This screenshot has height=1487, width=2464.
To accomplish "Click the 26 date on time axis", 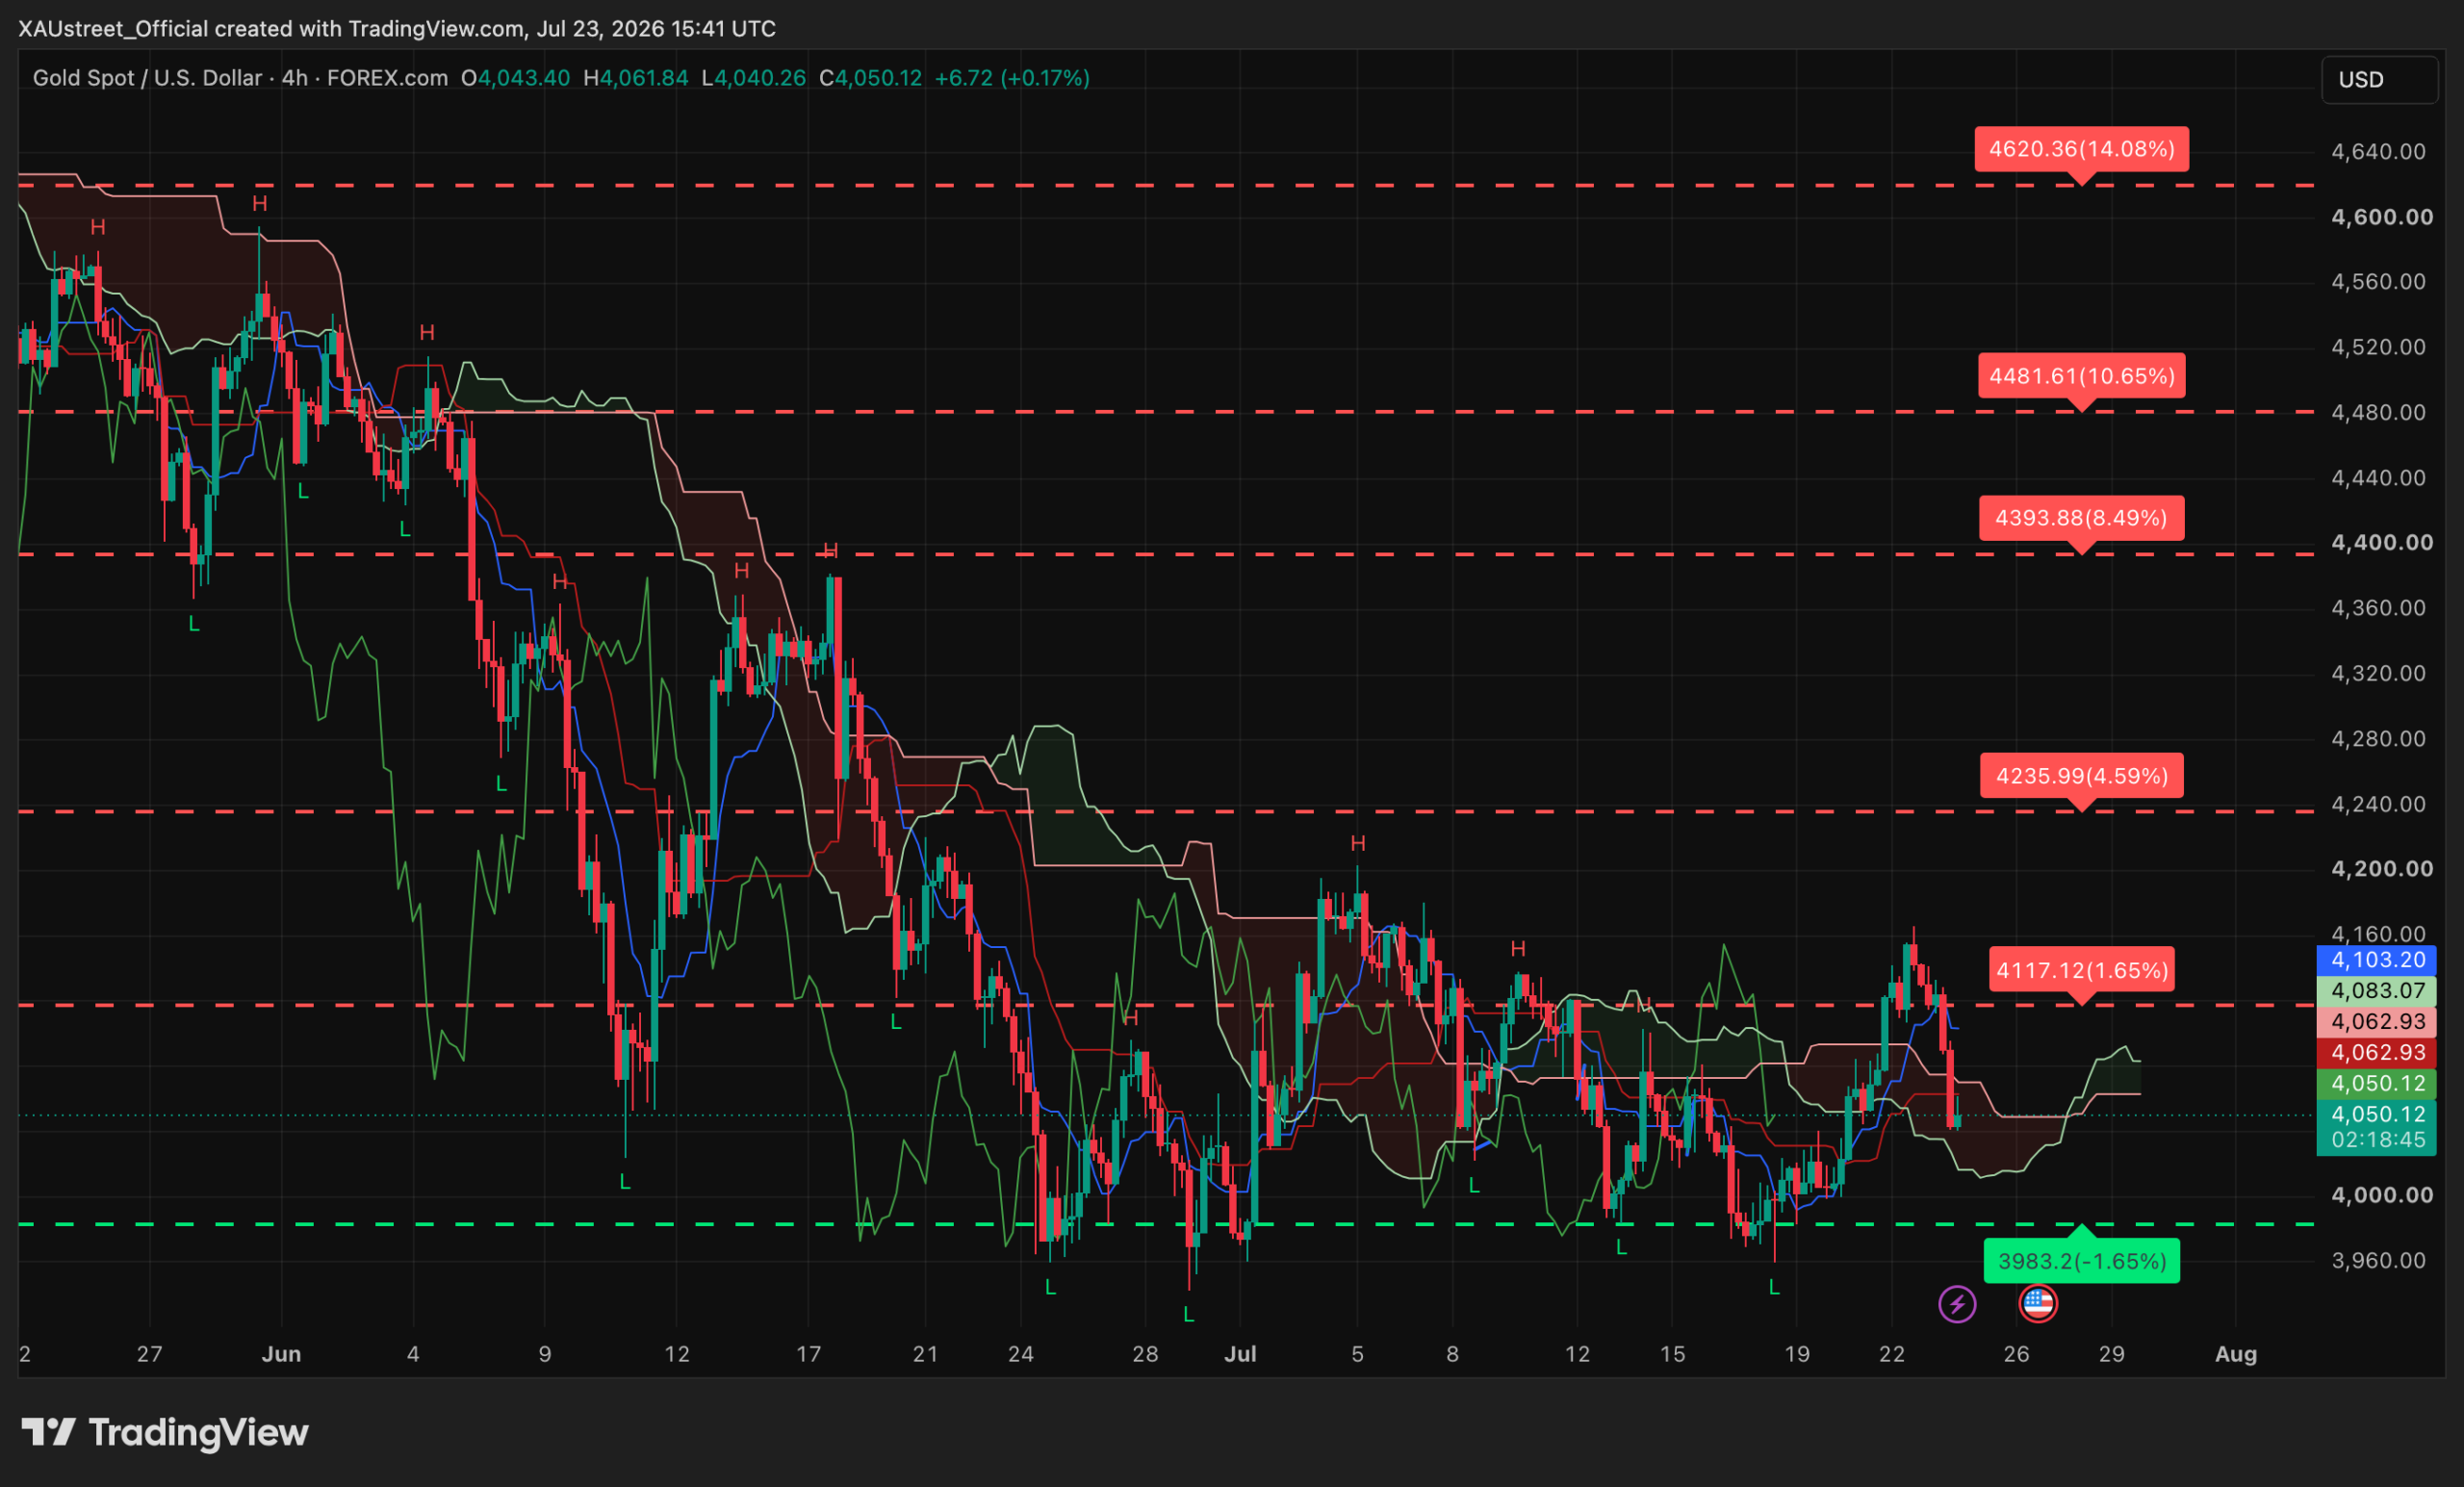I will coord(2016,1354).
